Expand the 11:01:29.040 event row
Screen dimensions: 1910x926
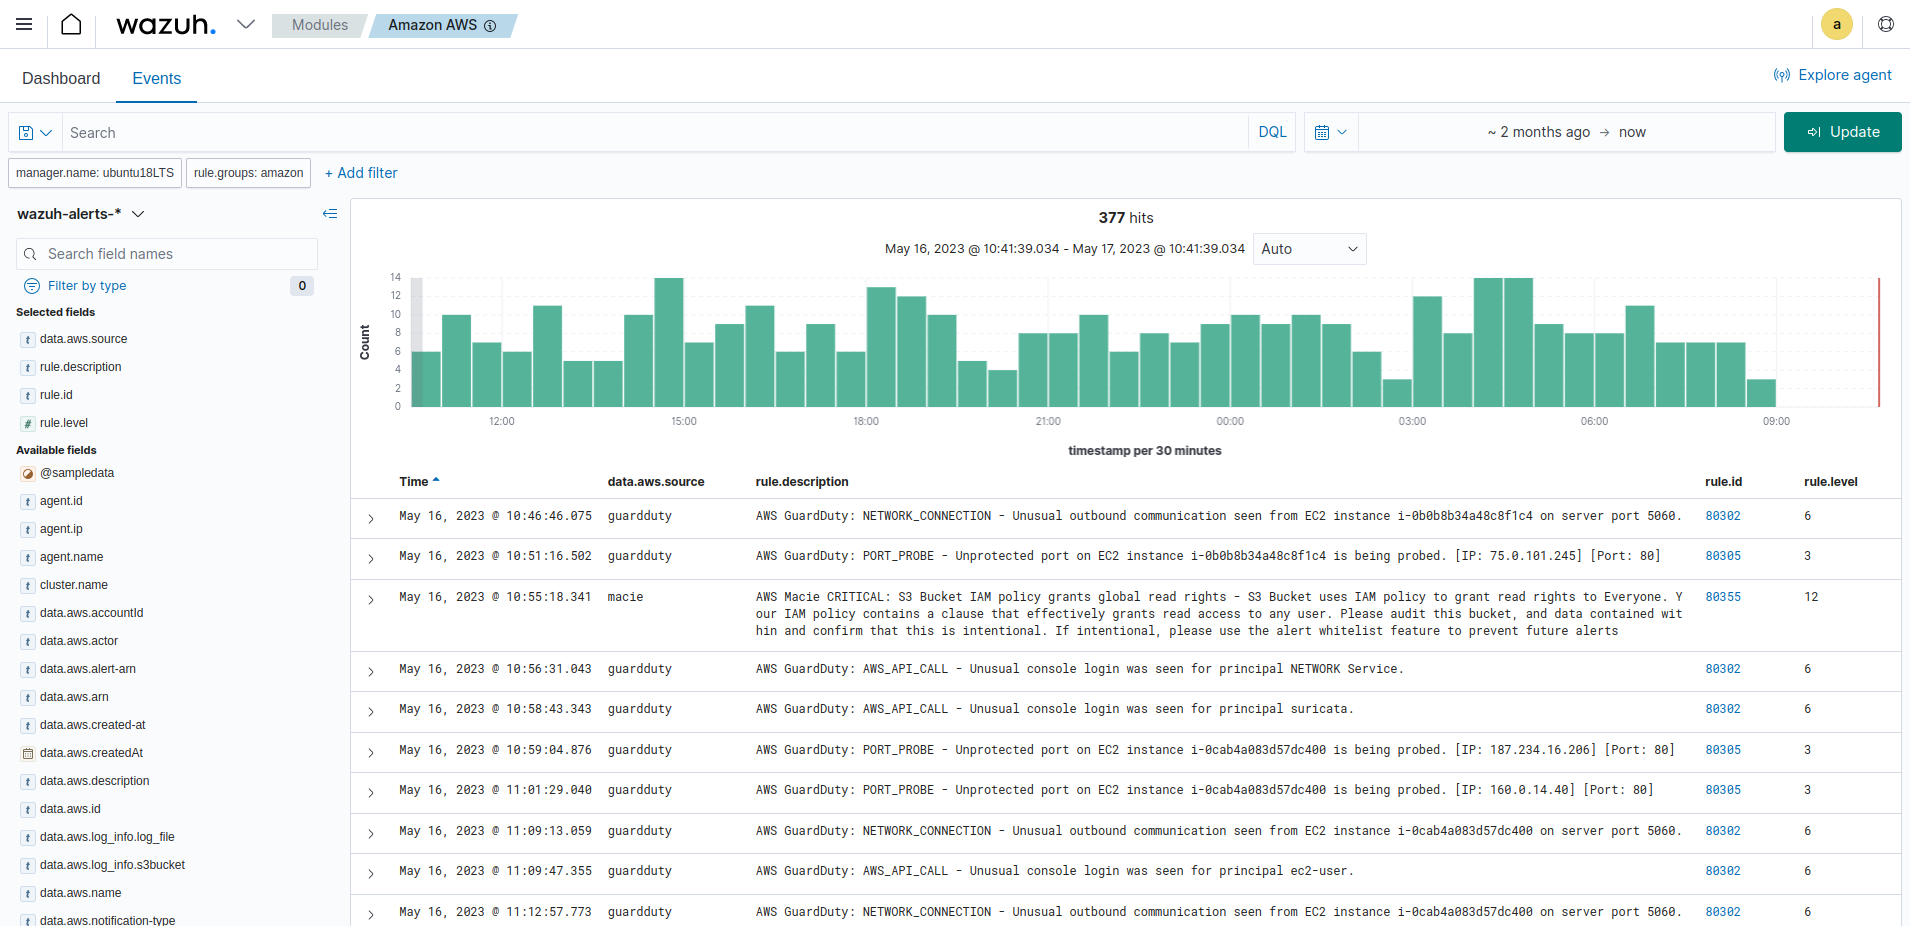[371, 792]
